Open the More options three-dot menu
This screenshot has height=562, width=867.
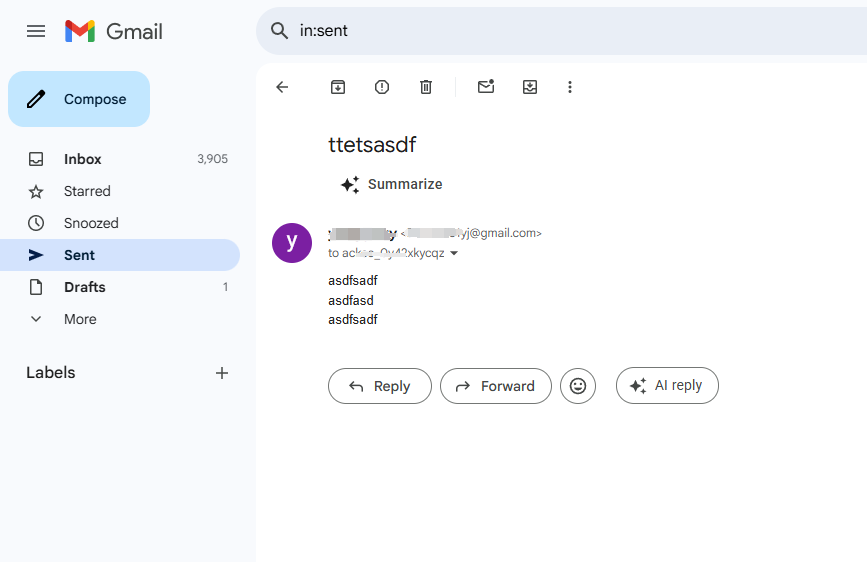click(570, 87)
